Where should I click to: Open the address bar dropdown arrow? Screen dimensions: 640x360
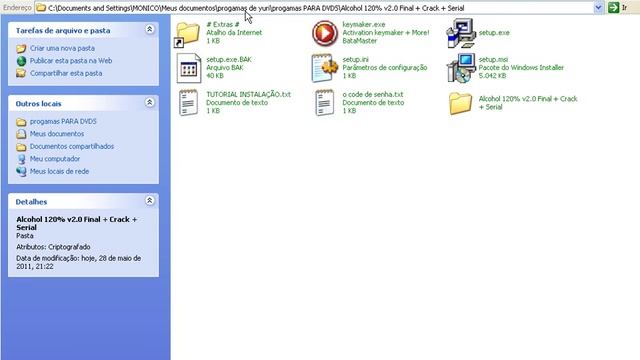(598, 7)
